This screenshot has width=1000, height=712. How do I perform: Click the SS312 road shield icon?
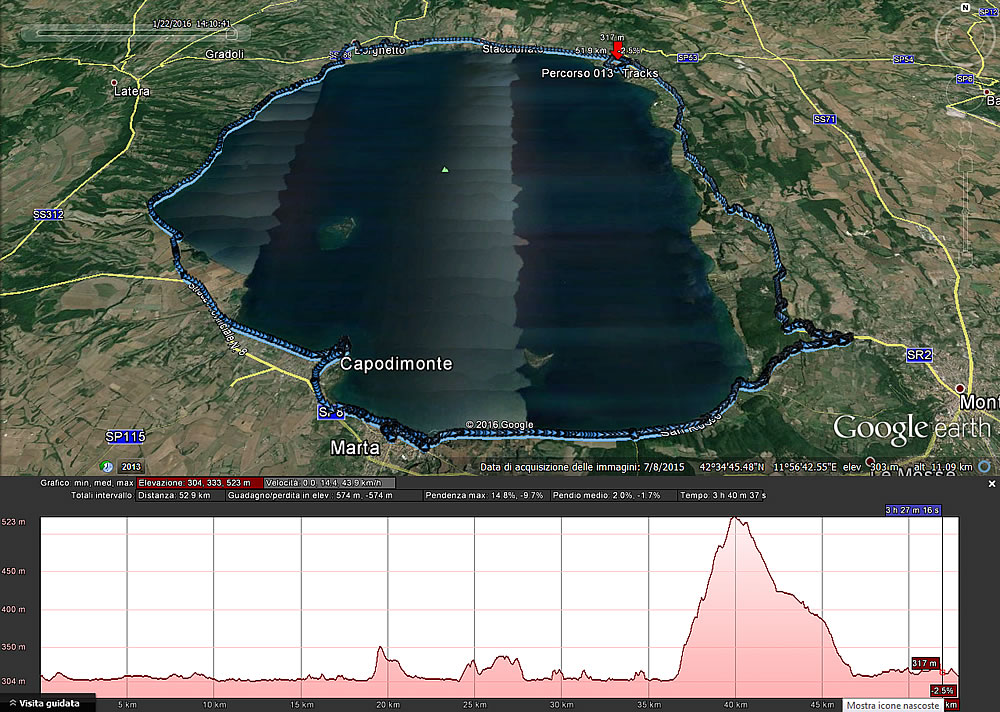click(48, 214)
